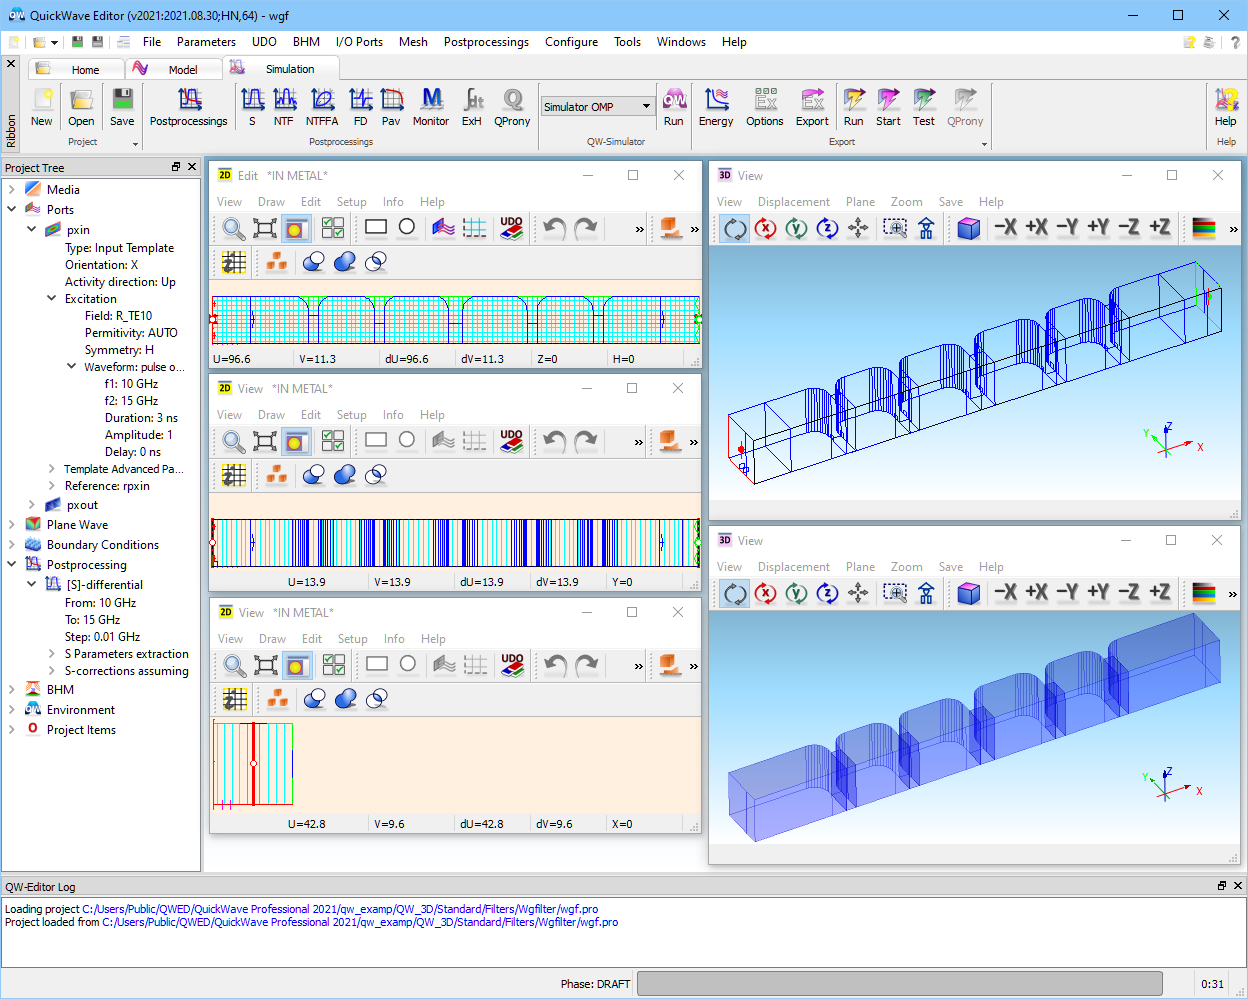Open the QProny postprocessing icon
The height and width of the screenshot is (999, 1248).
tap(512, 106)
